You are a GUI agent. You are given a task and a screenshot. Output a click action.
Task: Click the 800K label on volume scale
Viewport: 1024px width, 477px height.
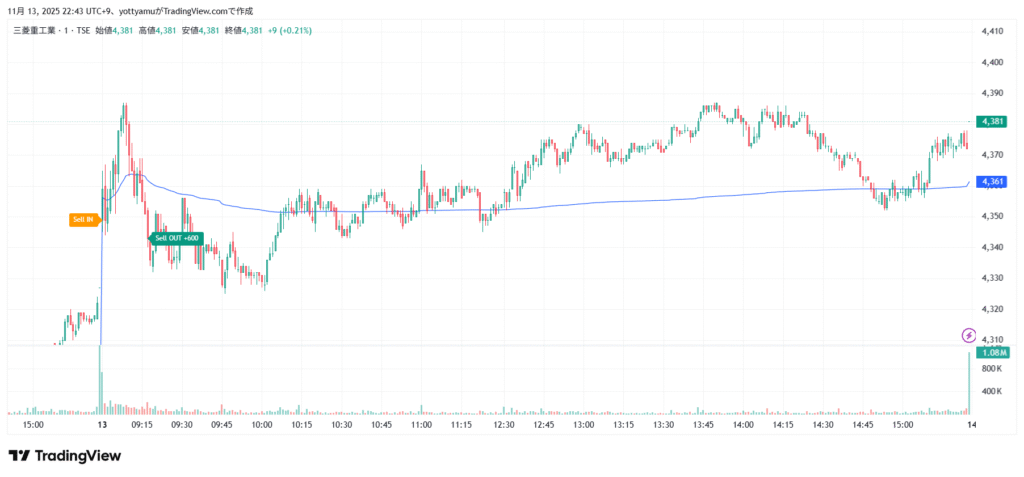pyautogui.click(x=992, y=369)
